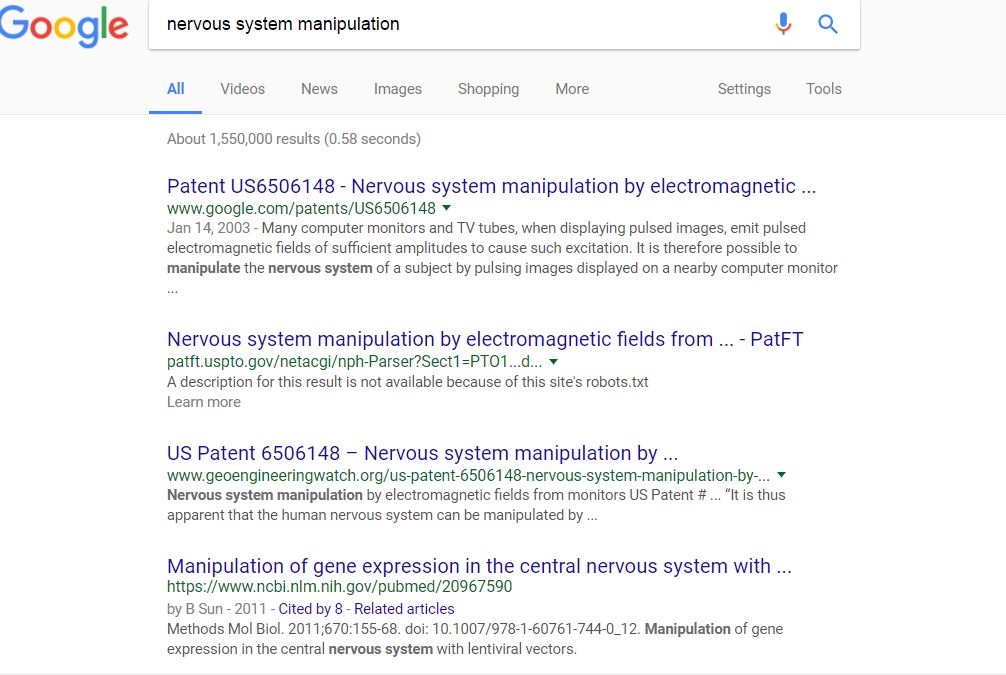
Task: Switch to the Videos tab
Action: point(243,89)
